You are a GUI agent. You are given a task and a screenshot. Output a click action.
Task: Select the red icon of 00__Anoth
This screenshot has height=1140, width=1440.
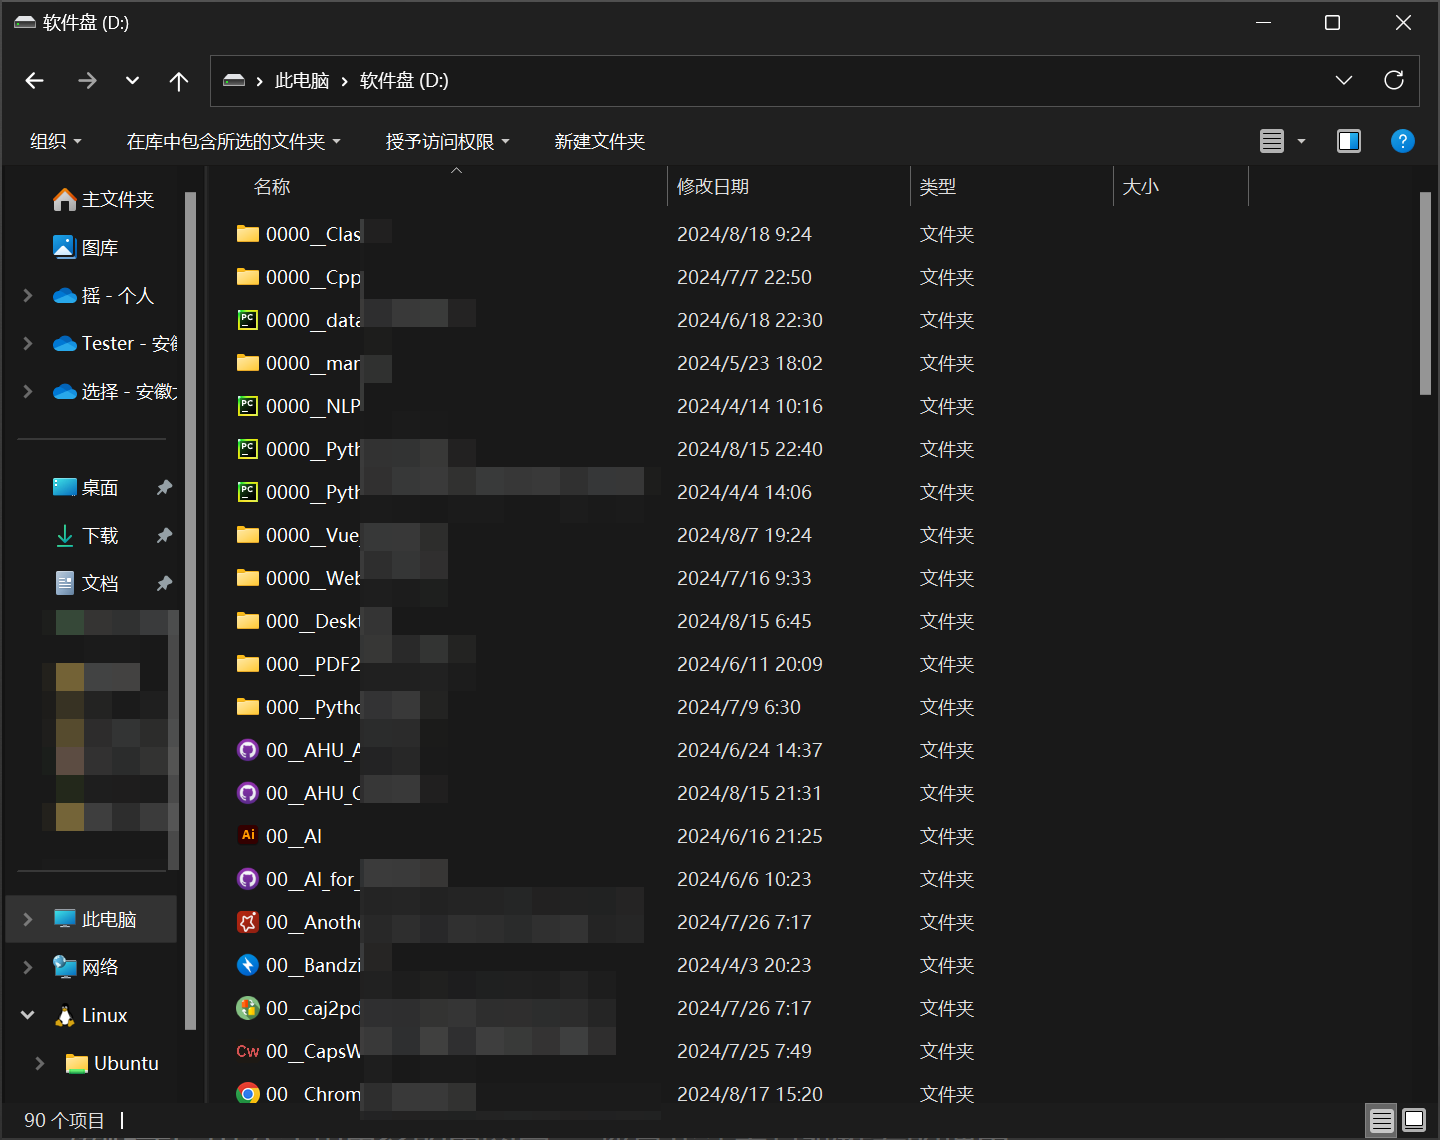pos(248,922)
